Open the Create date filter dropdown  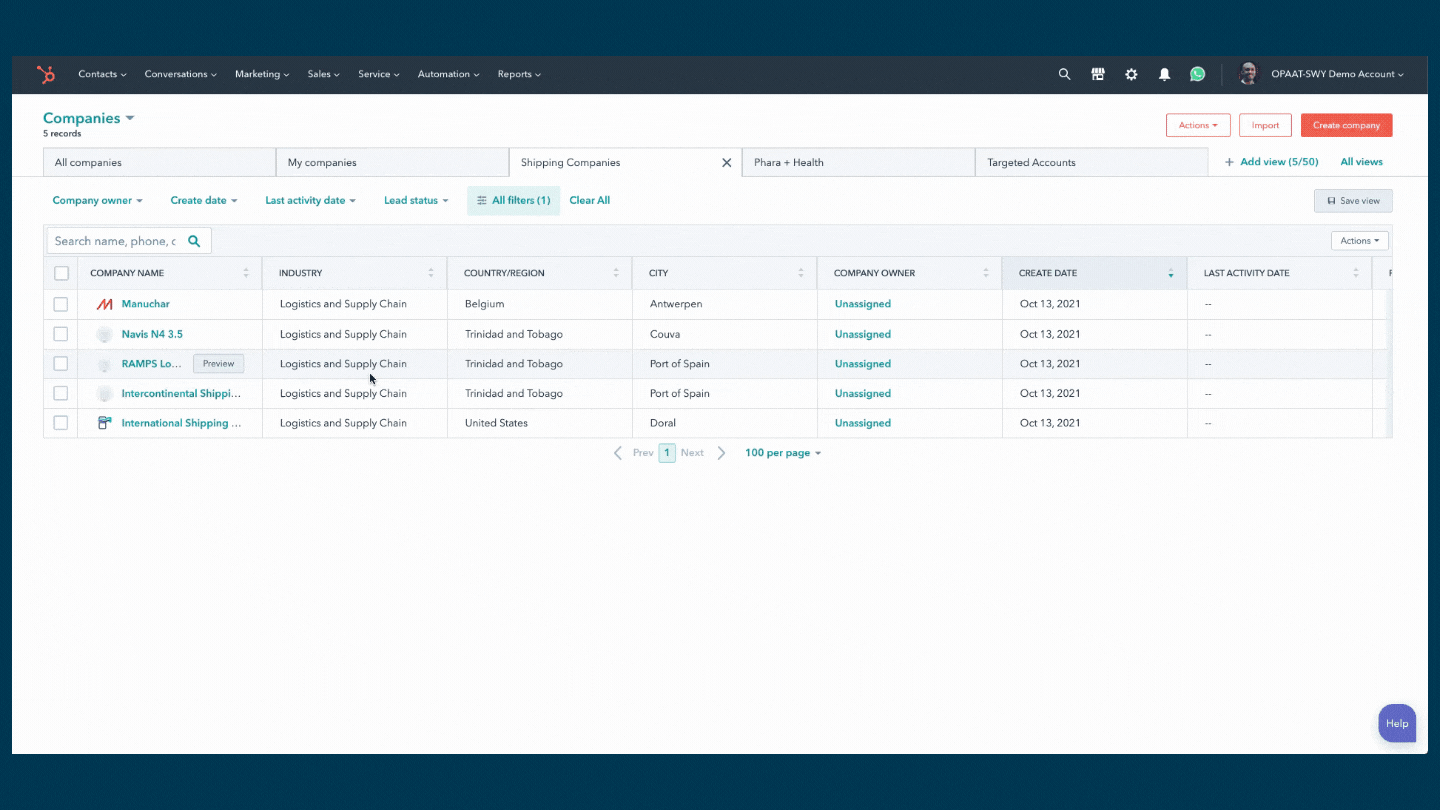pos(204,200)
